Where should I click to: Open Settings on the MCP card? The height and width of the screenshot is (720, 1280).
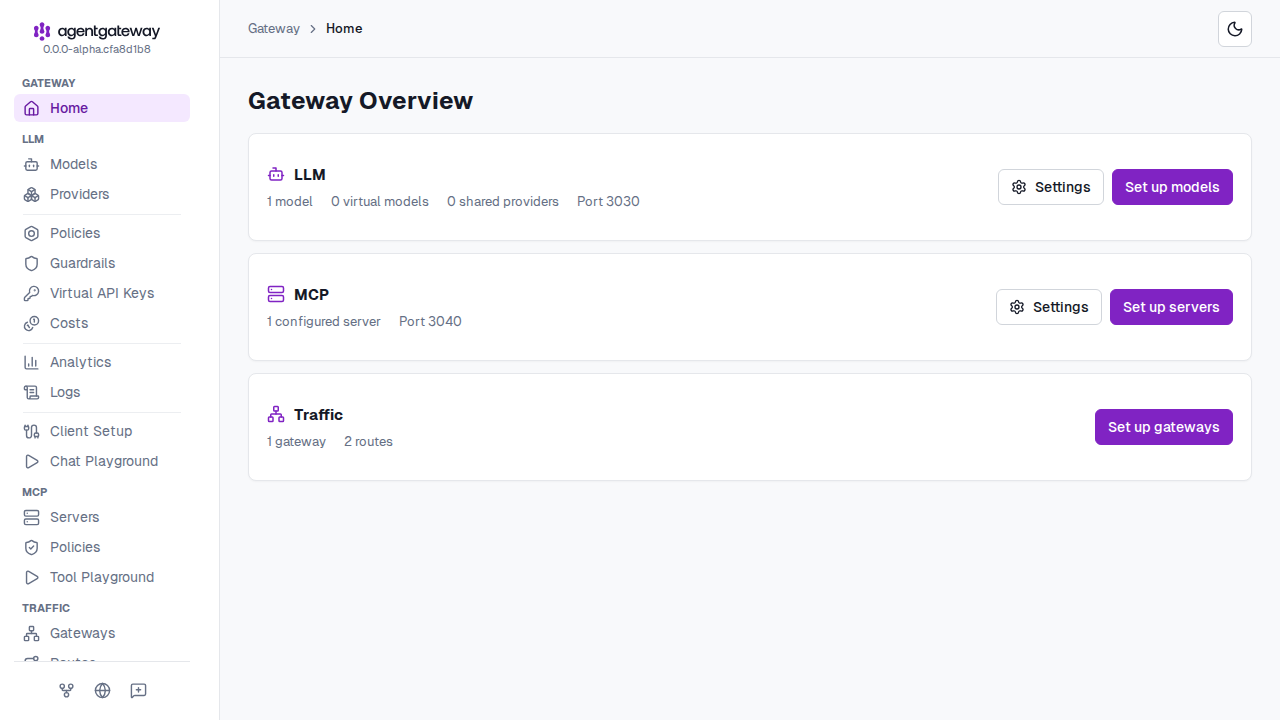tap(1049, 307)
